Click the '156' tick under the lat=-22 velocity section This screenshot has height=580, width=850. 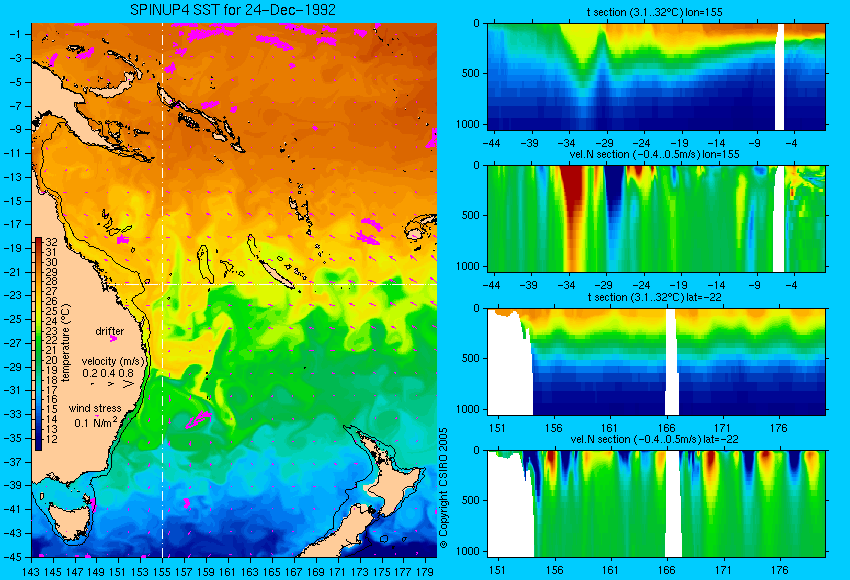tap(553, 570)
